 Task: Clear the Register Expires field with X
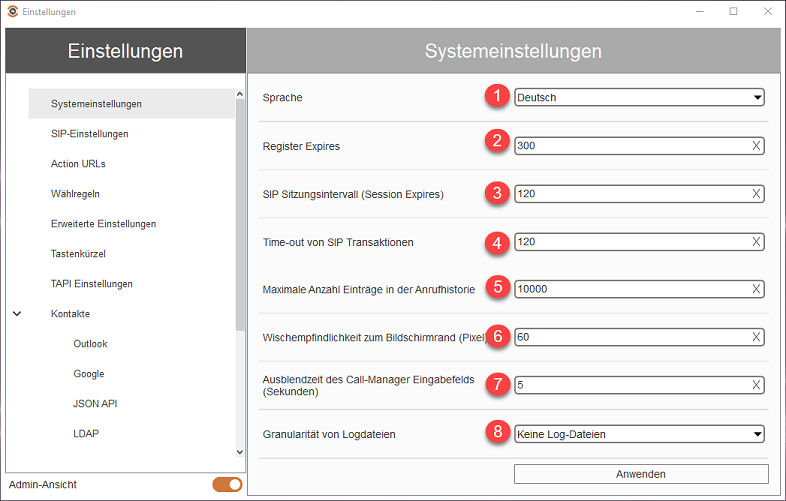[x=756, y=146]
